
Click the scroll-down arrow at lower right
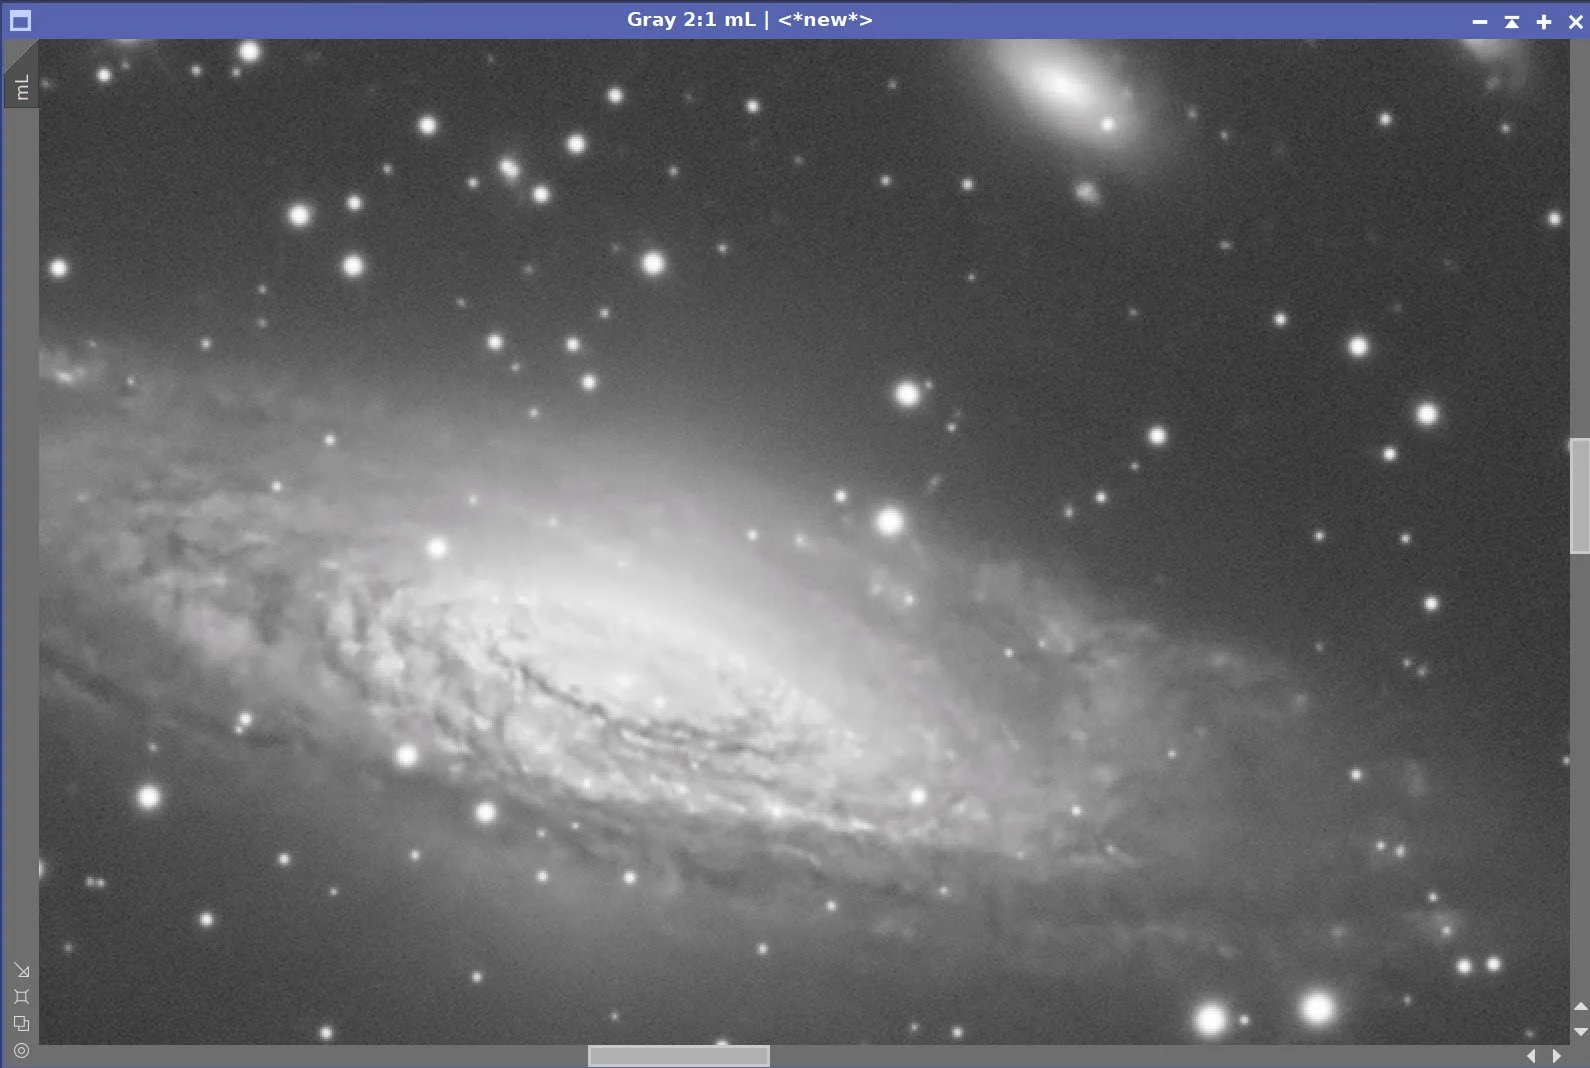1580,1031
